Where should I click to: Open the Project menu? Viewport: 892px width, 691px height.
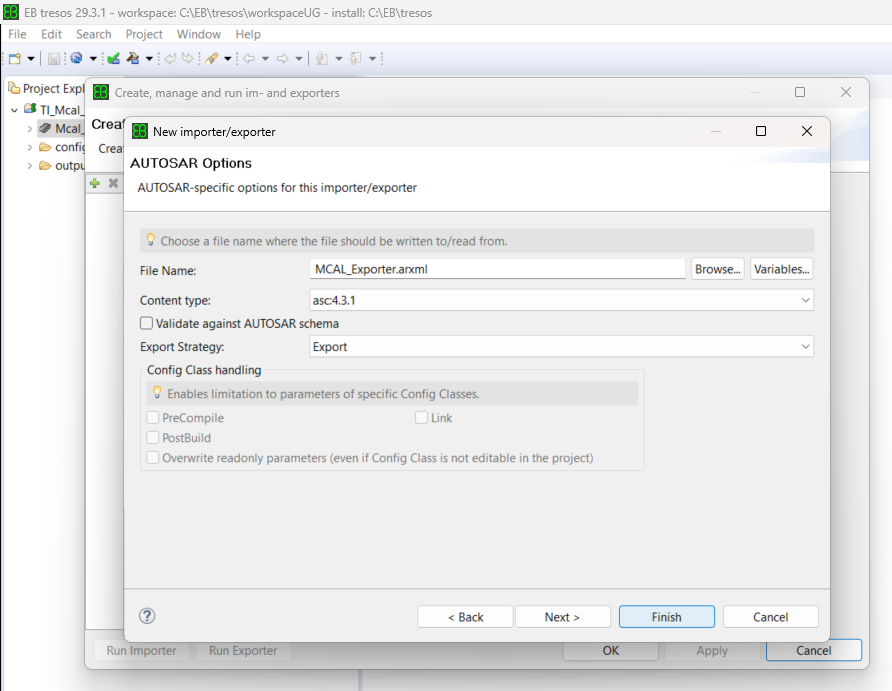144,34
